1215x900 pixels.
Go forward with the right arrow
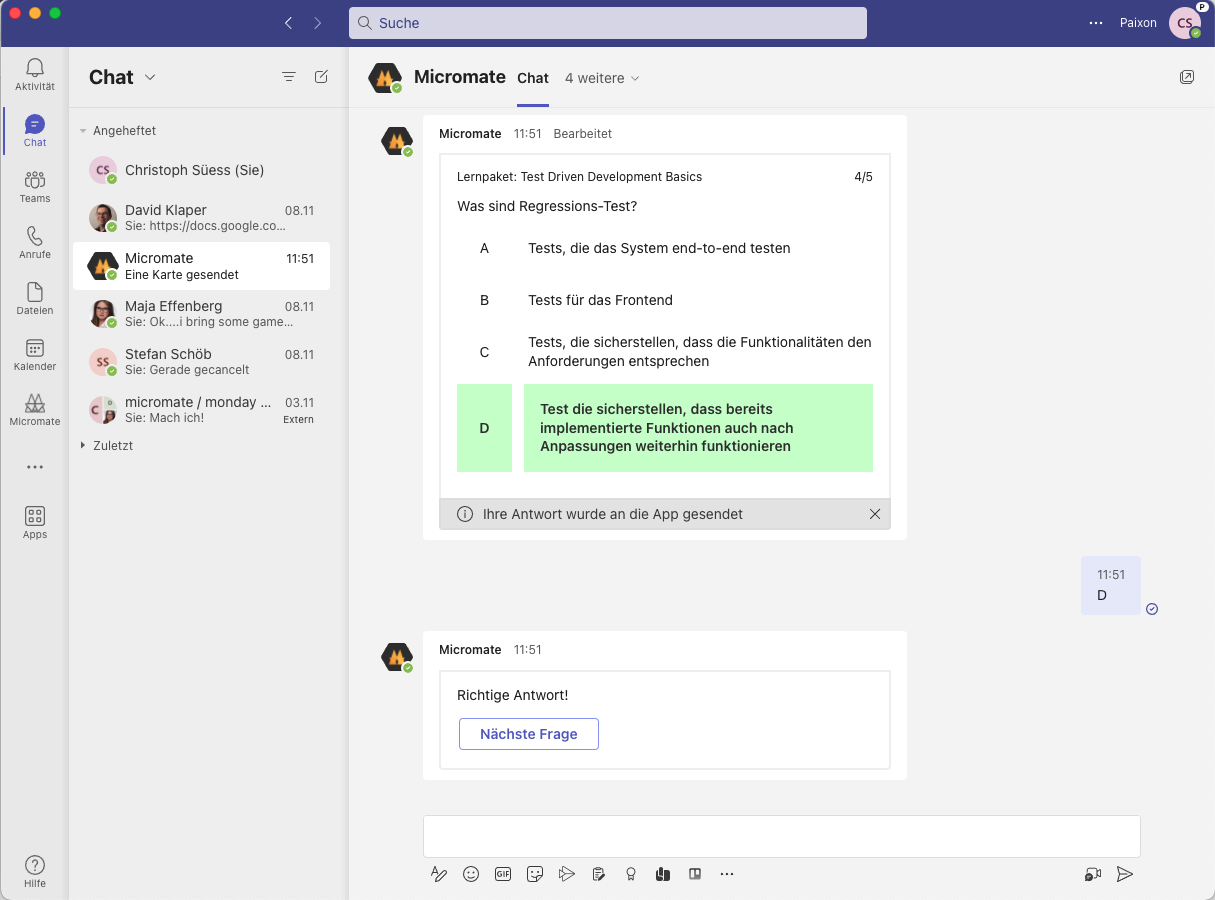click(318, 23)
